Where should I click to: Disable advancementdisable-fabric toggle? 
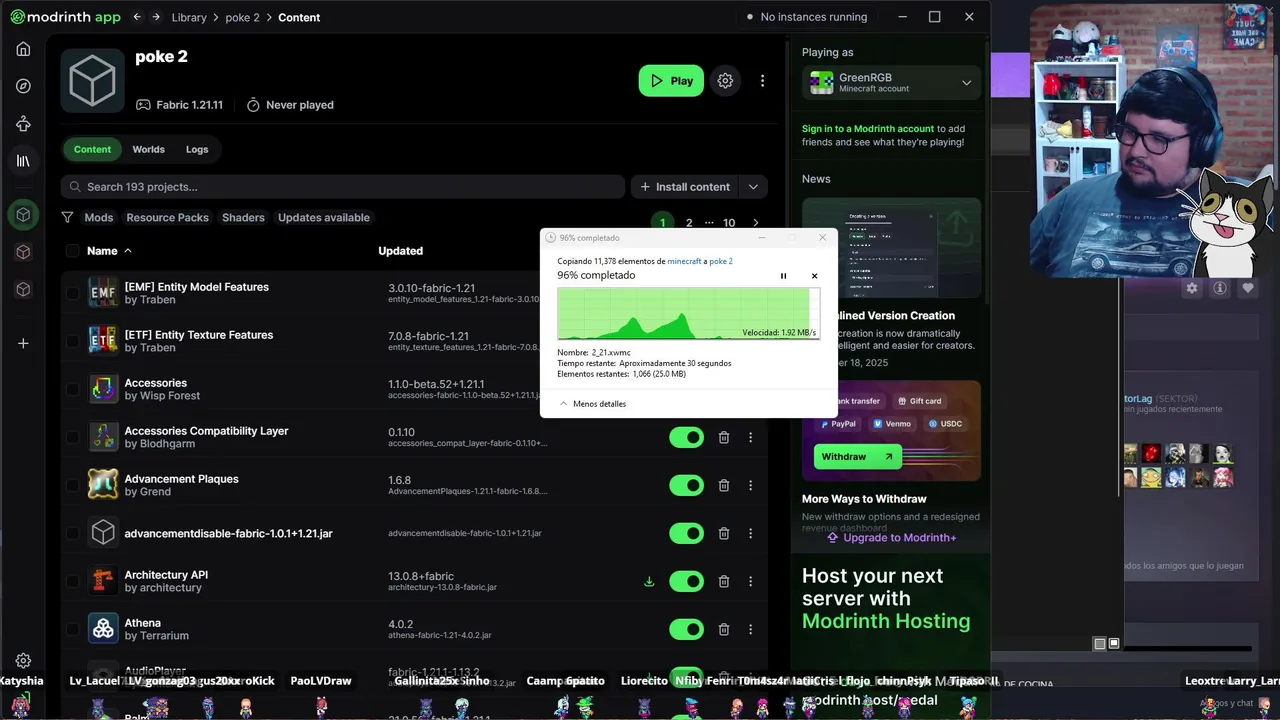coord(686,533)
